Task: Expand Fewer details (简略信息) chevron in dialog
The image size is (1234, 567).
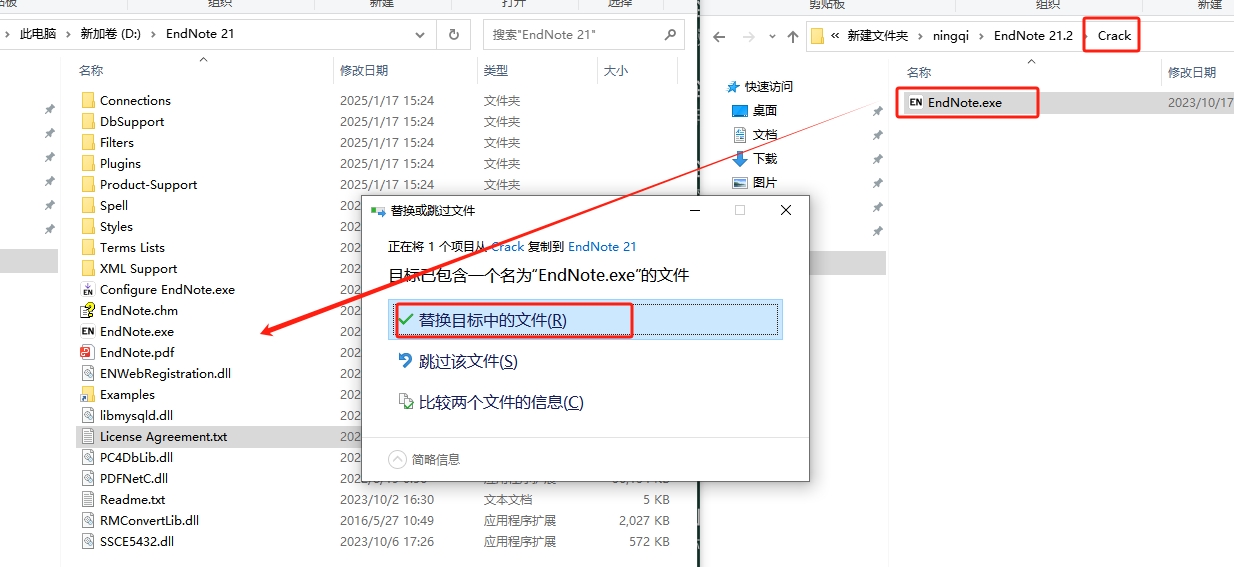Action: point(397,459)
